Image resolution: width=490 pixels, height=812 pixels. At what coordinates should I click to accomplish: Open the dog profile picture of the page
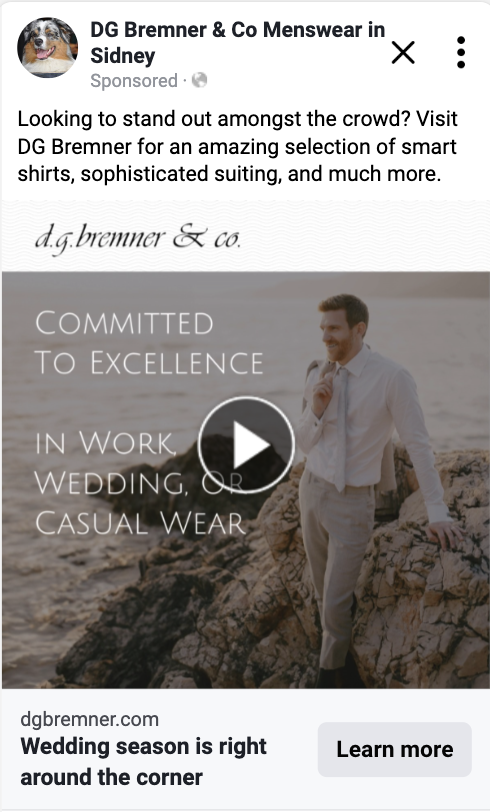coord(48,48)
